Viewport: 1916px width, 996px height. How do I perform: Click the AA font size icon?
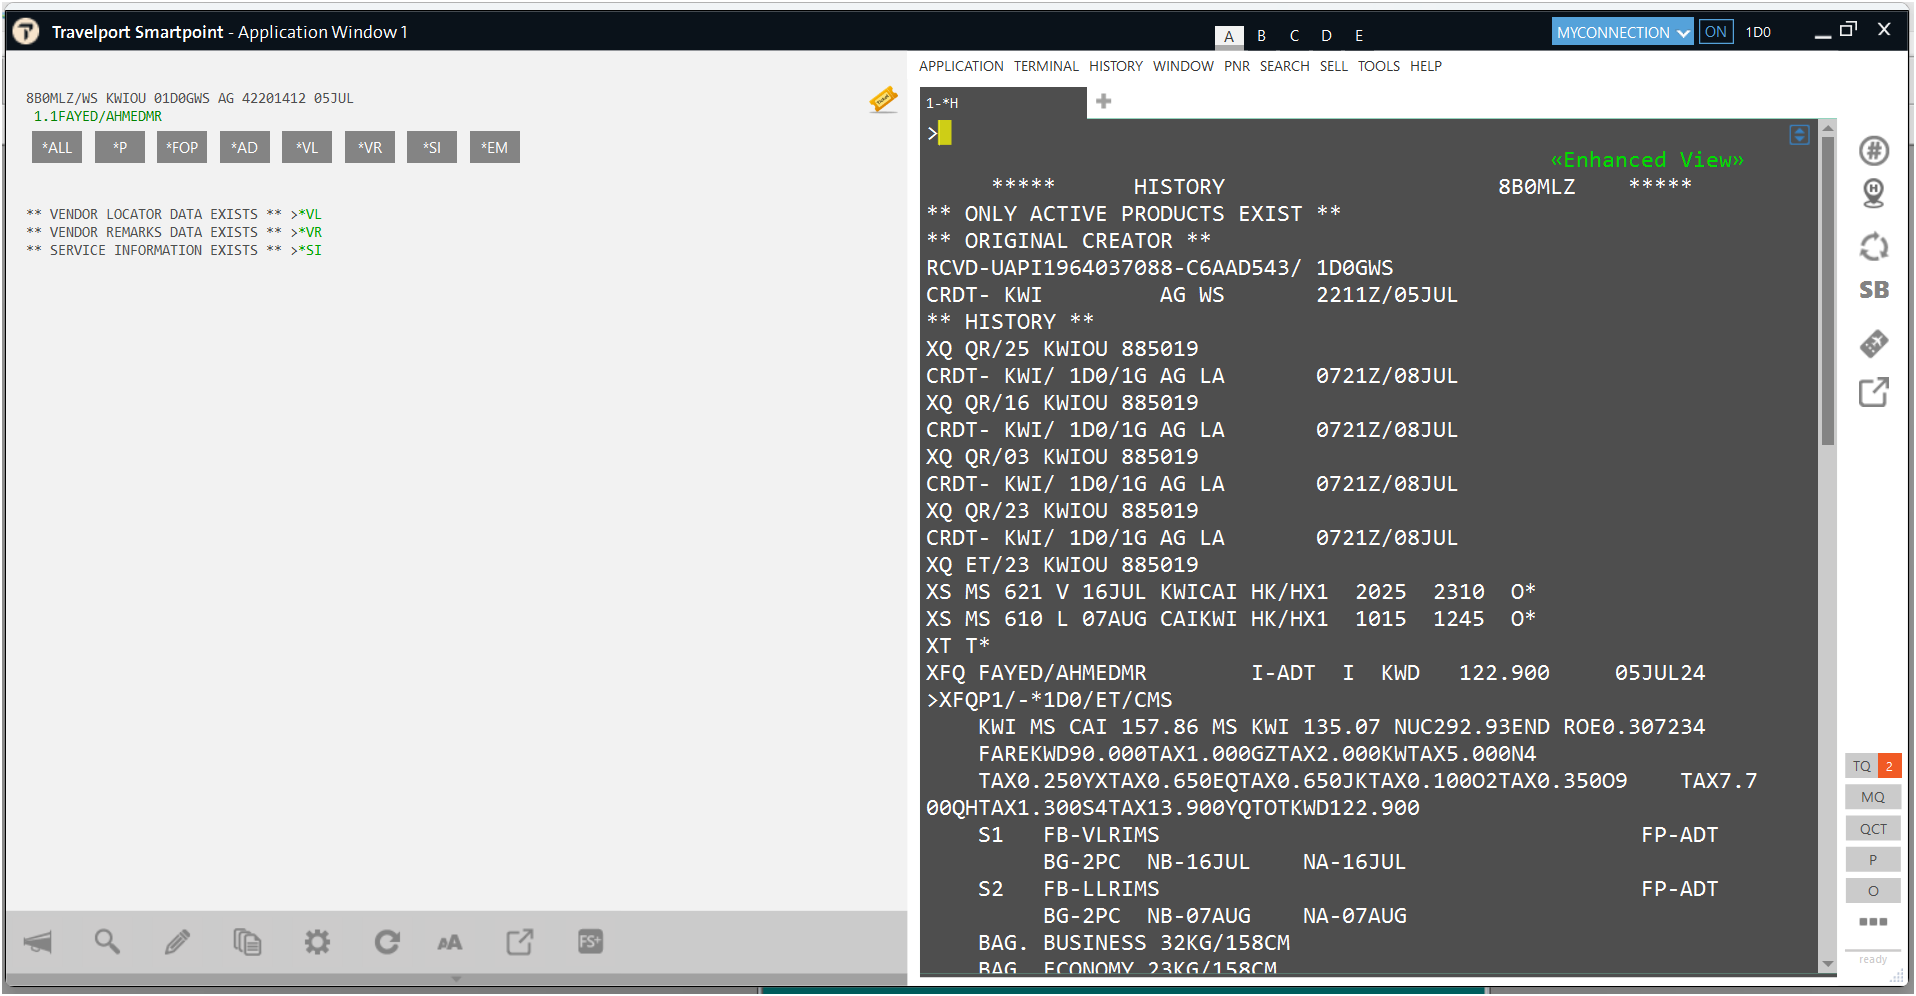pos(450,942)
